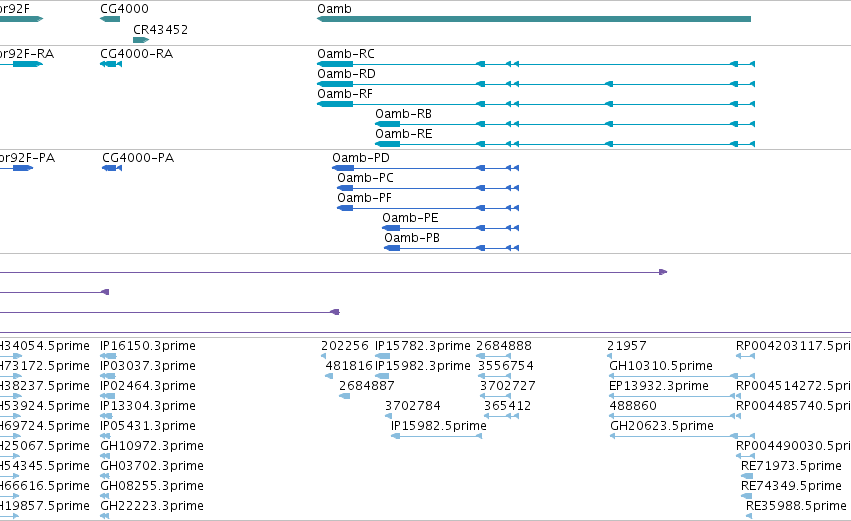This screenshot has width=851, height=521.
Task: Select transcript Oamb-RB
Action: tap(565, 124)
